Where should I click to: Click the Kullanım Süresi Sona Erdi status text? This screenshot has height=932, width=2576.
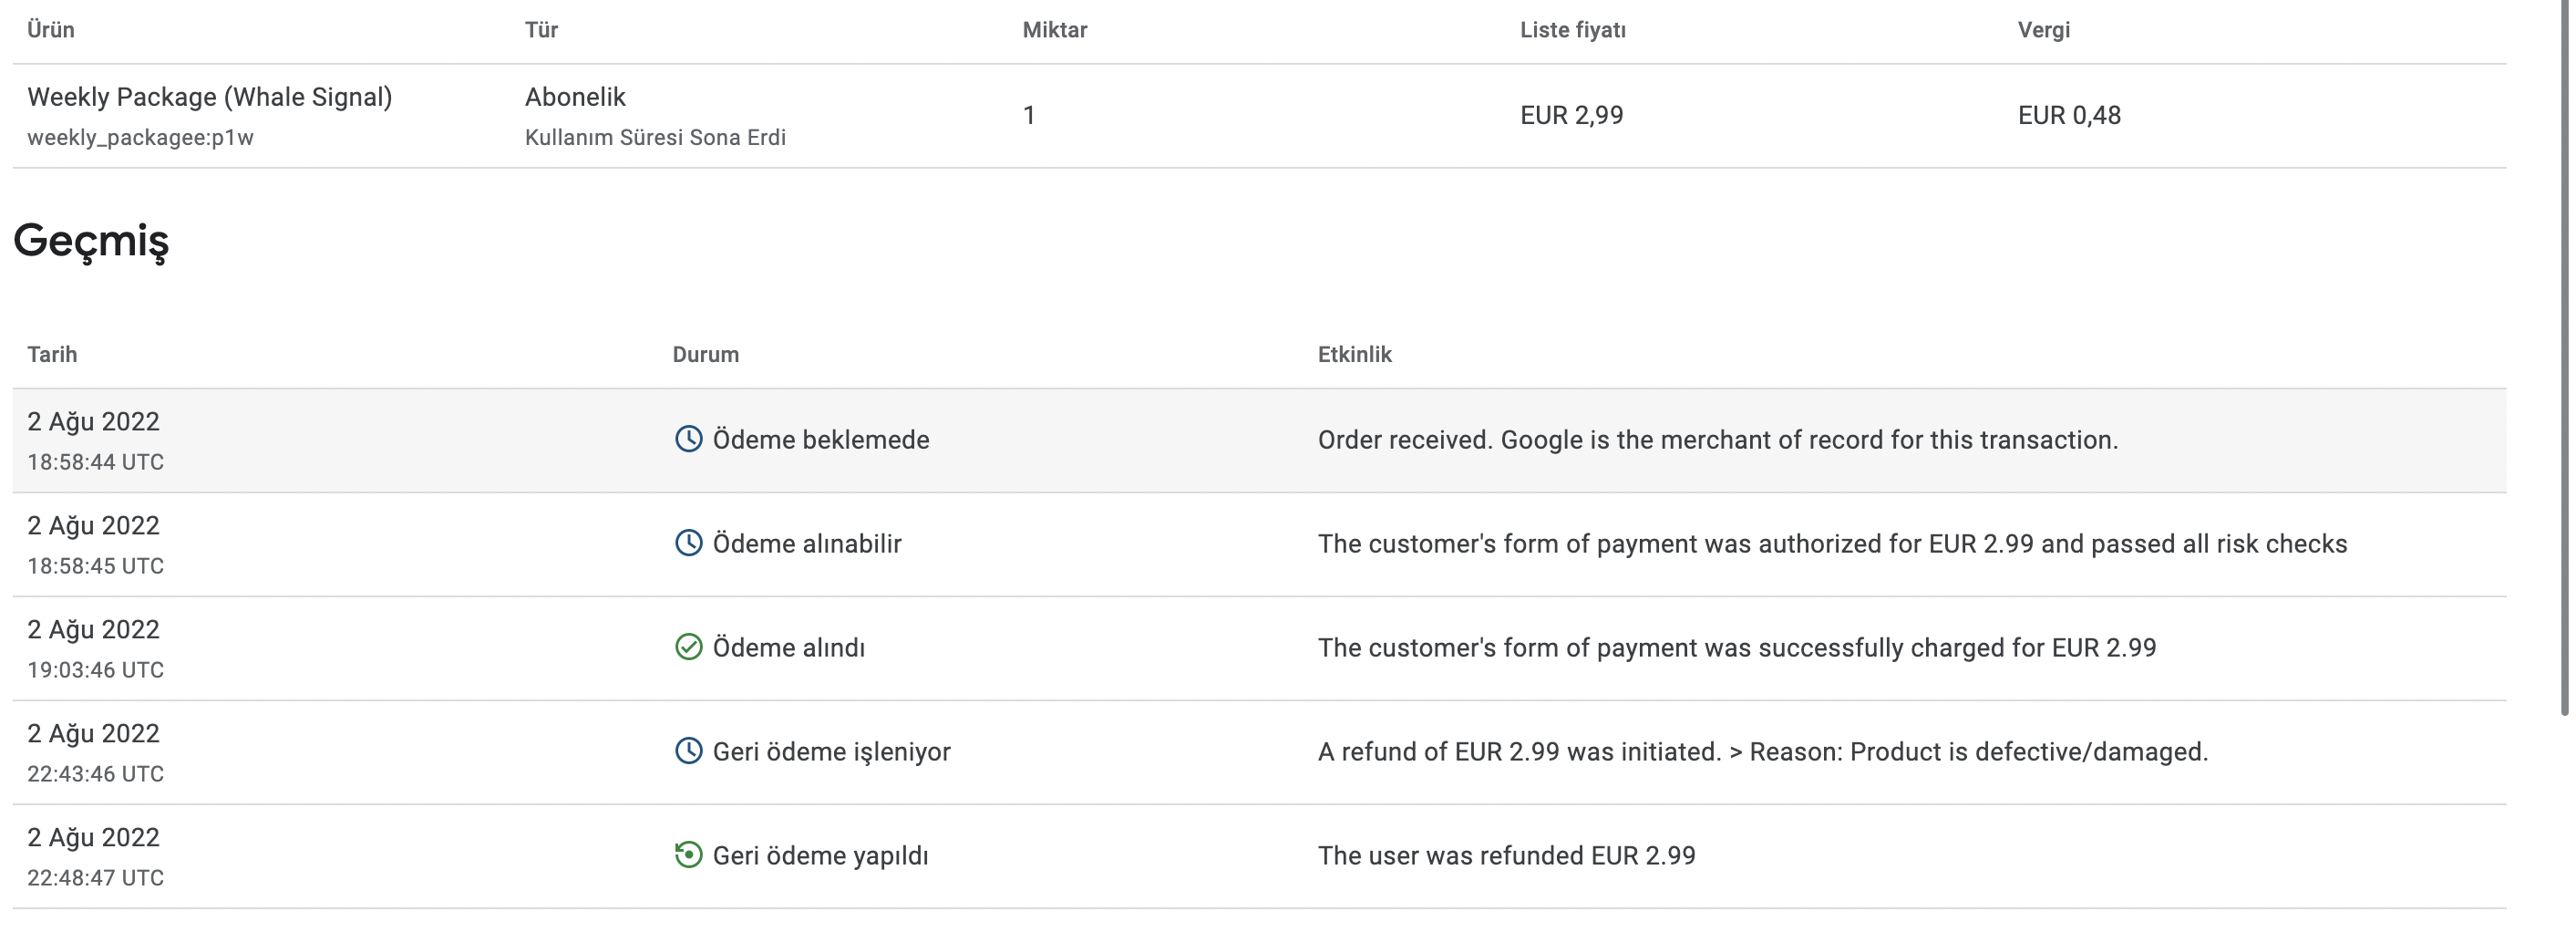pos(655,138)
